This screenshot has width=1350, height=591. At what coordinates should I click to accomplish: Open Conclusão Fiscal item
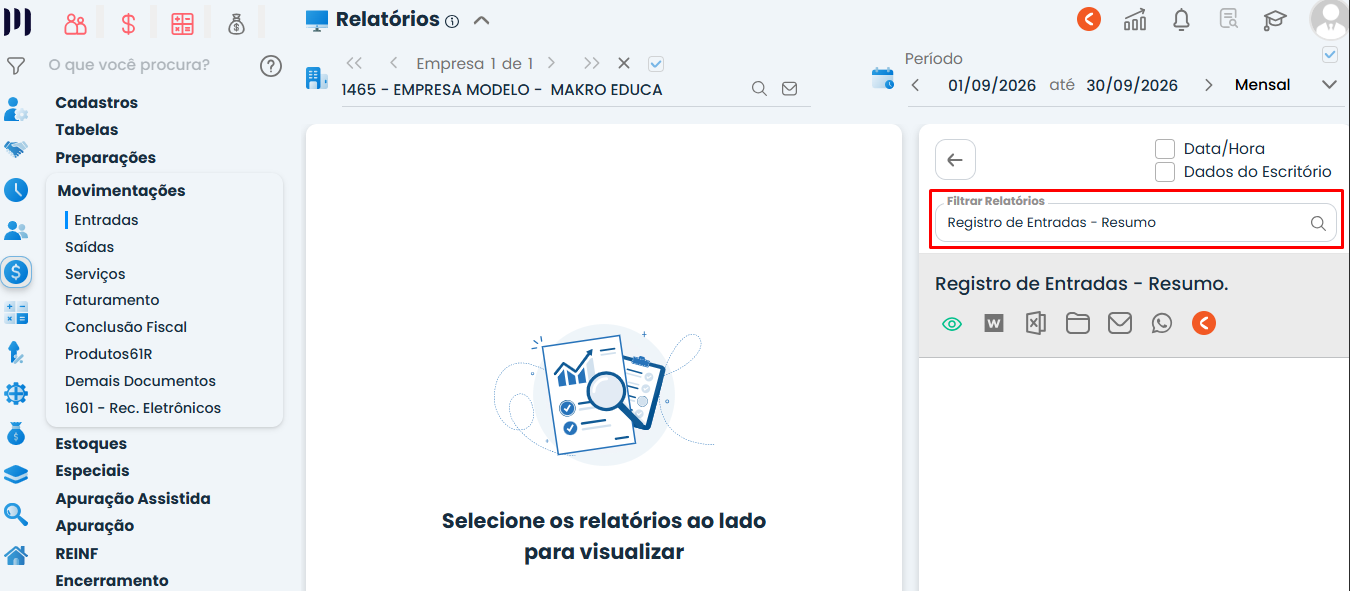[x=126, y=327]
